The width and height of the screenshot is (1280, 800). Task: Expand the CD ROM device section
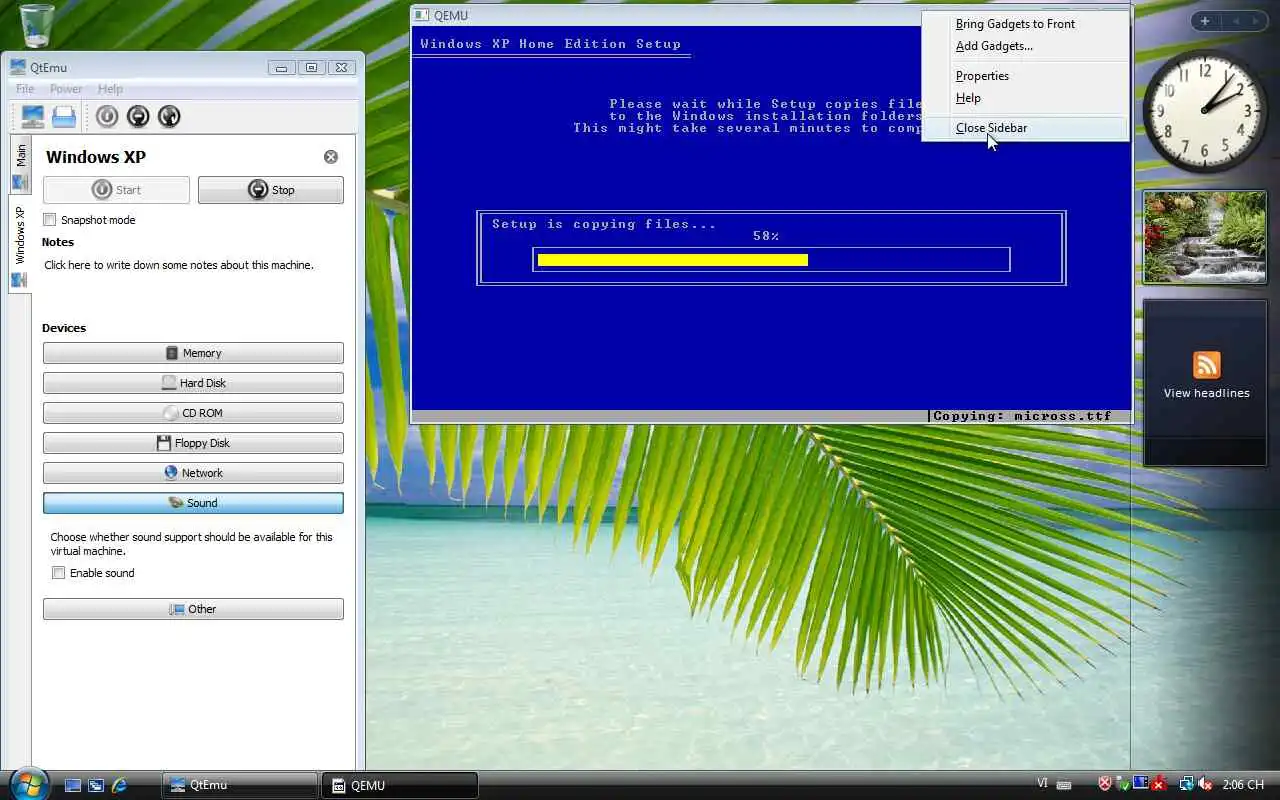point(193,413)
